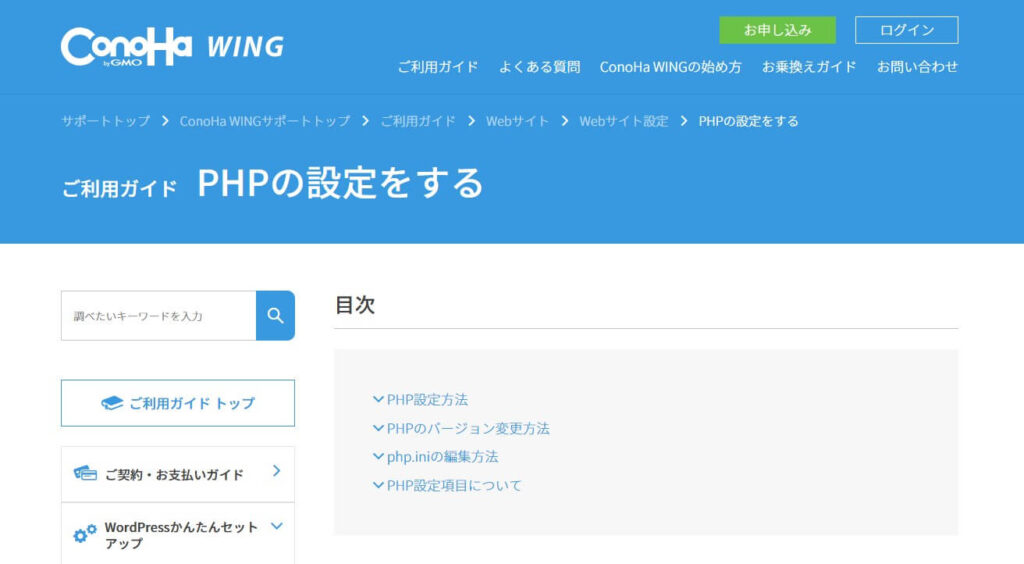The image size is (1024, 564).
Task: Click the ConoHa WING logo
Action: 172,47
